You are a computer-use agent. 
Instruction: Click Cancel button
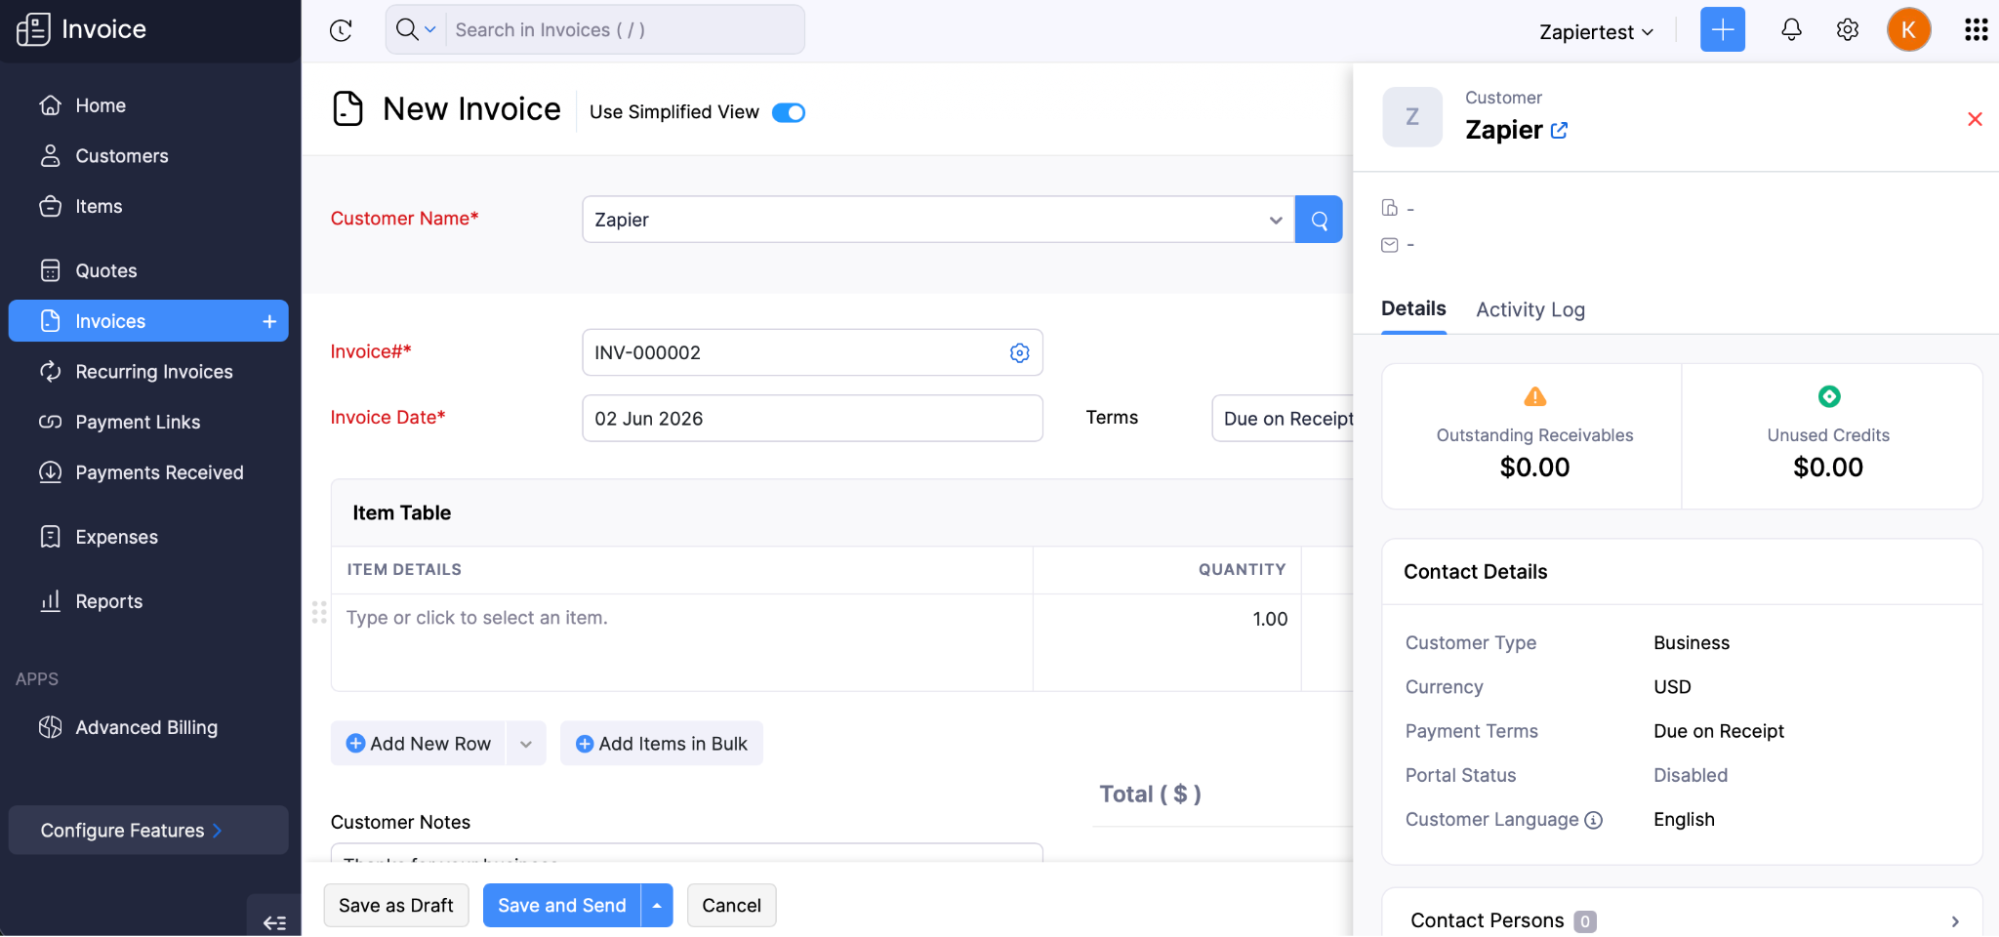click(731, 905)
